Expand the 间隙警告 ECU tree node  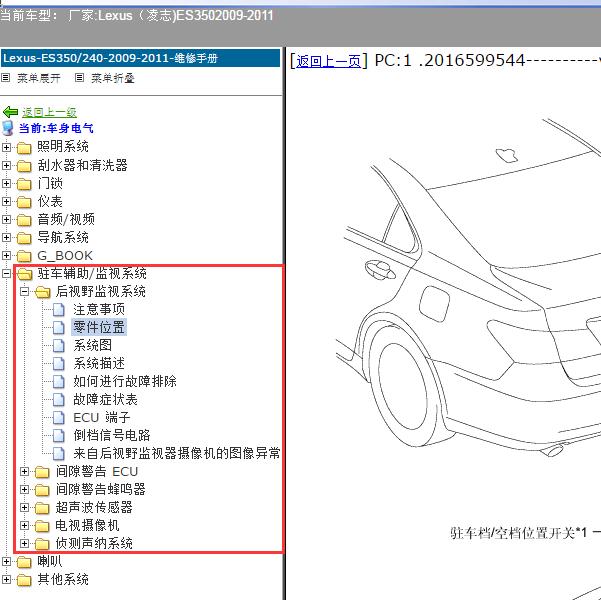click(25, 472)
